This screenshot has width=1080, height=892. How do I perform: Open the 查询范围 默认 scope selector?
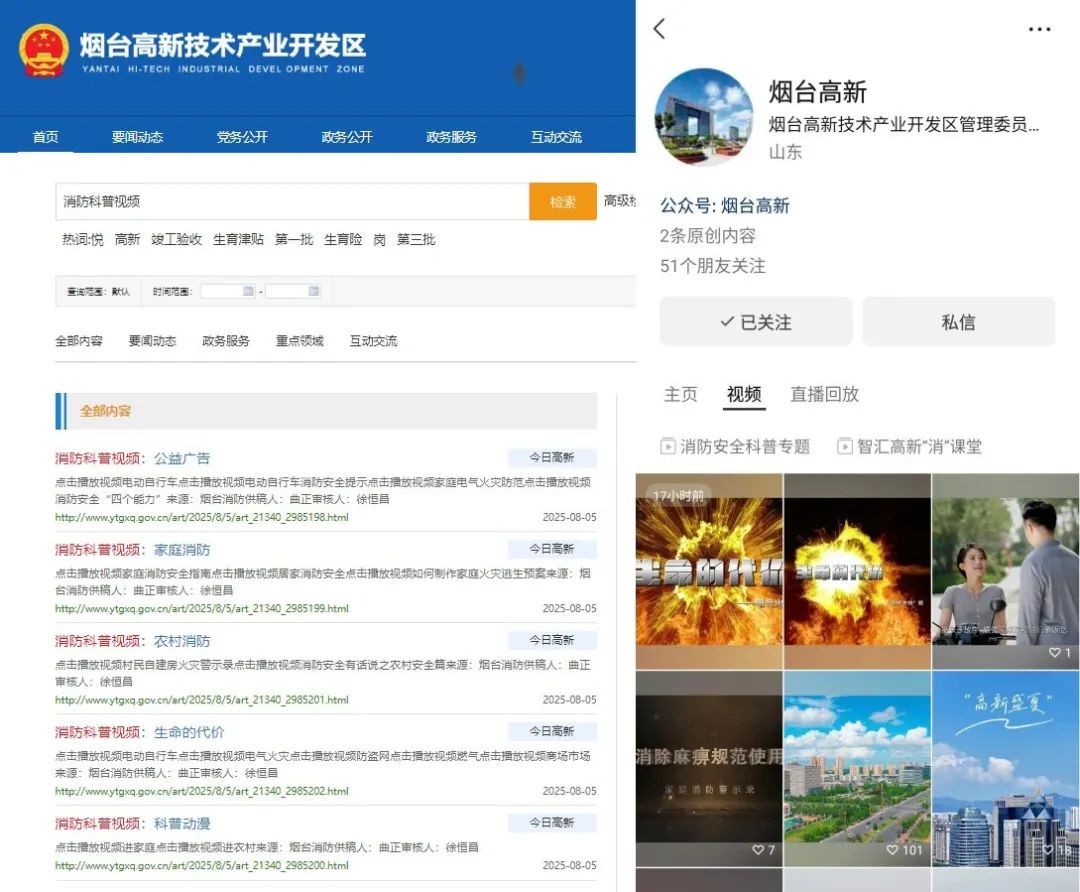click(x=98, y=292)
